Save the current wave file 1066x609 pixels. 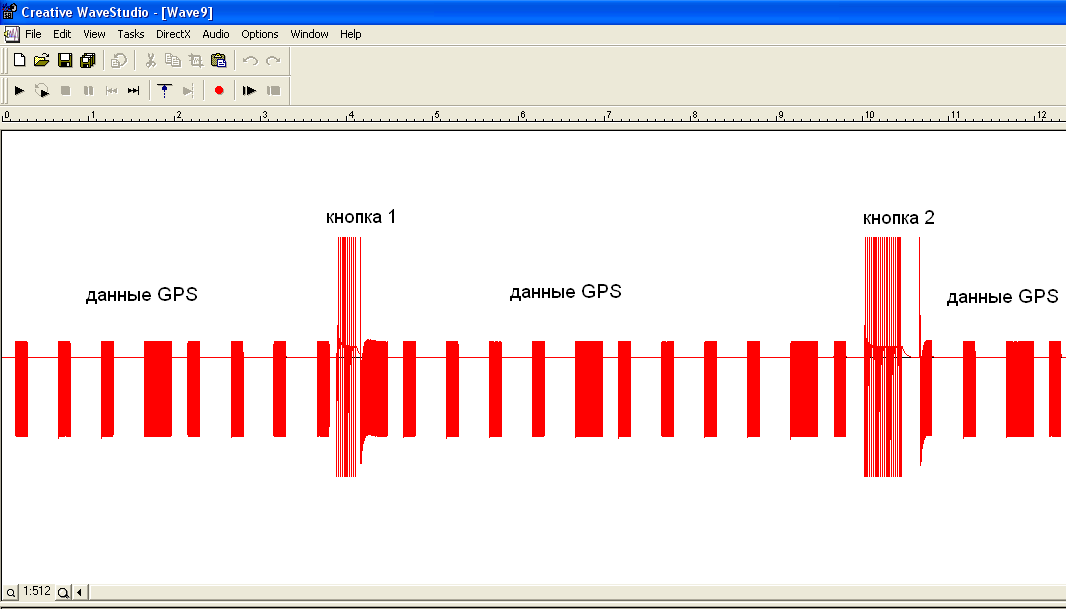(x=64, y=61)
